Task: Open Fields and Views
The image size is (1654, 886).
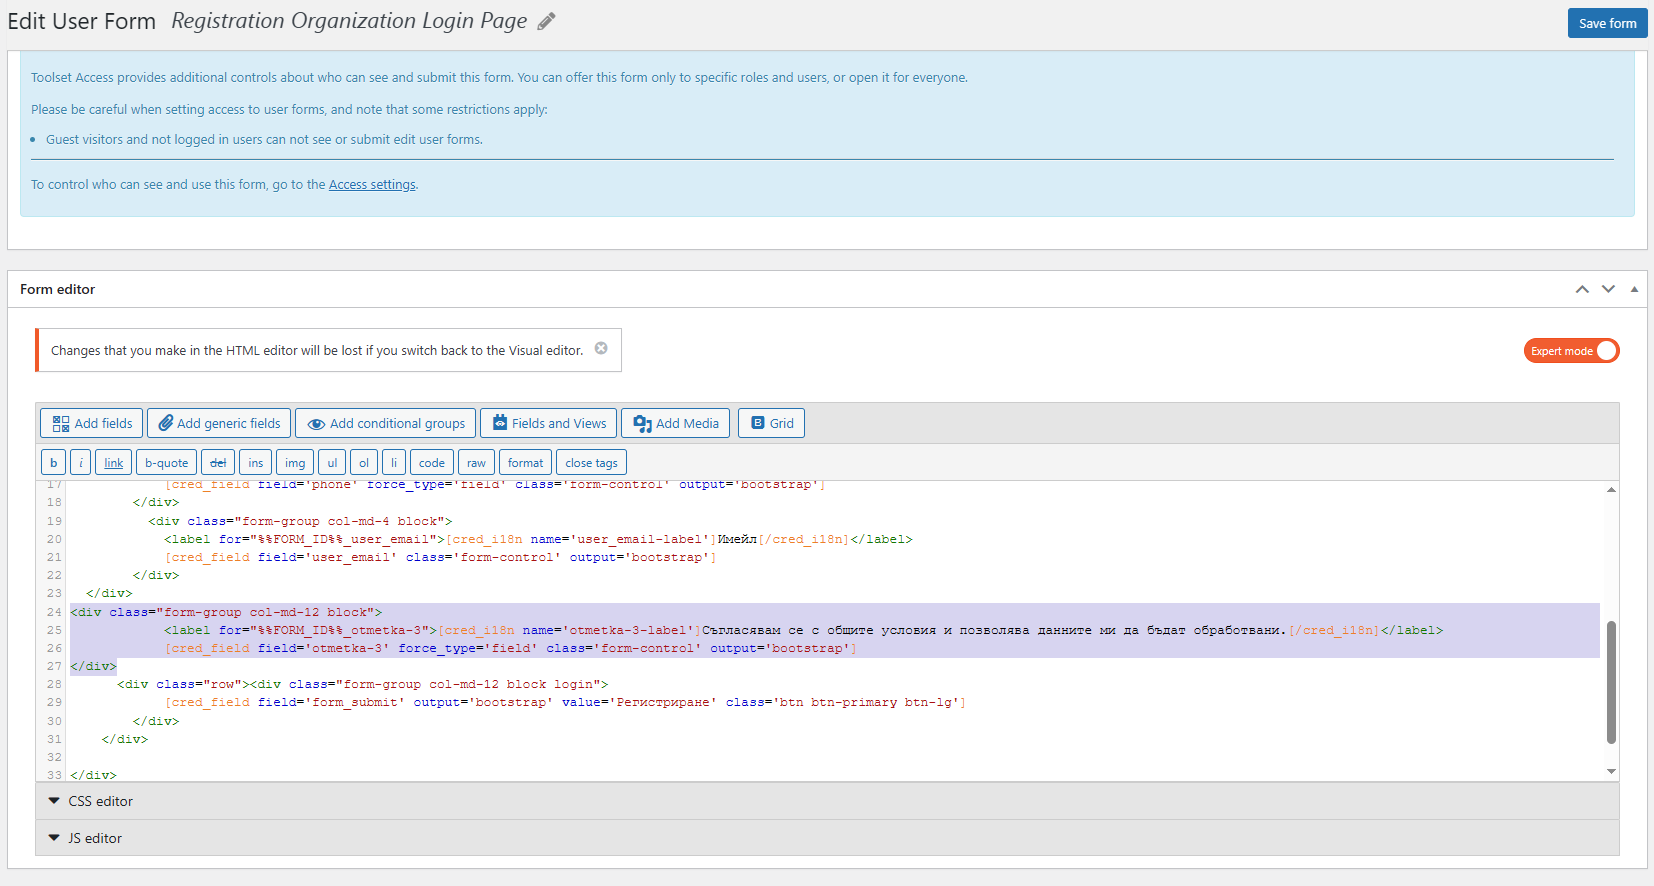Action: pos(548,423)
